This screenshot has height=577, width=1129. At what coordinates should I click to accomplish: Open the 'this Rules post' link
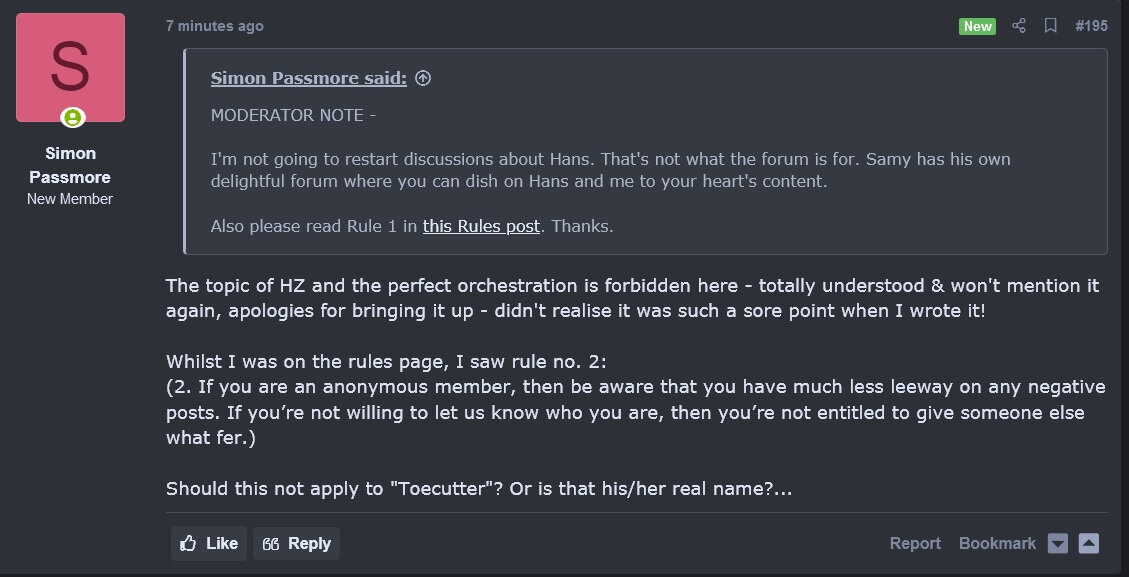(x=481, y=226)
